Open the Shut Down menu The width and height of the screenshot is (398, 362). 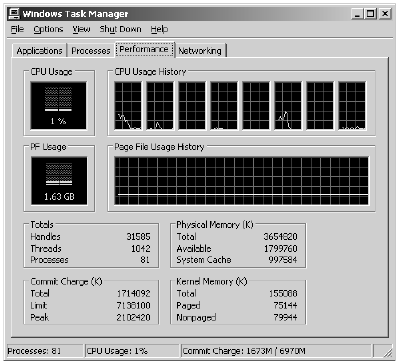120,29
